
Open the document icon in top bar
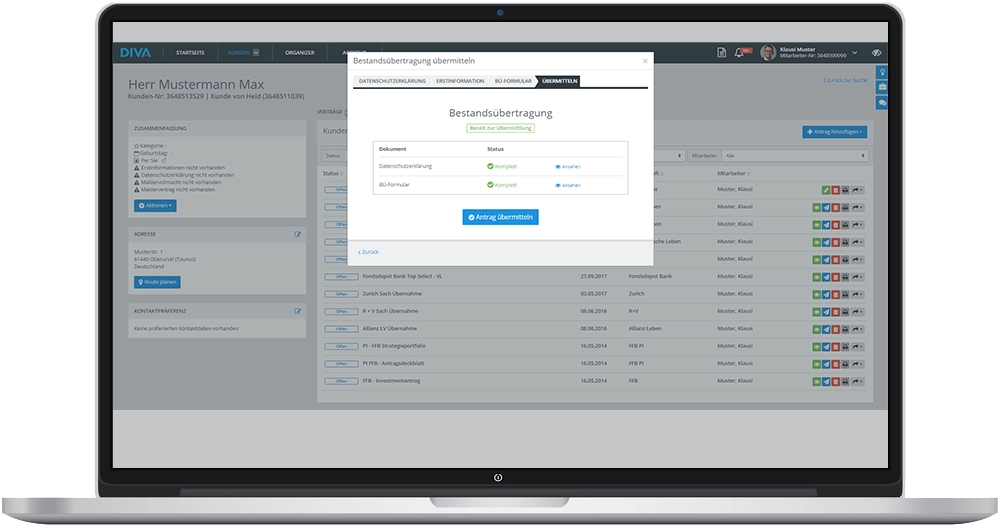pyautogui.click(x=721, y=52)
